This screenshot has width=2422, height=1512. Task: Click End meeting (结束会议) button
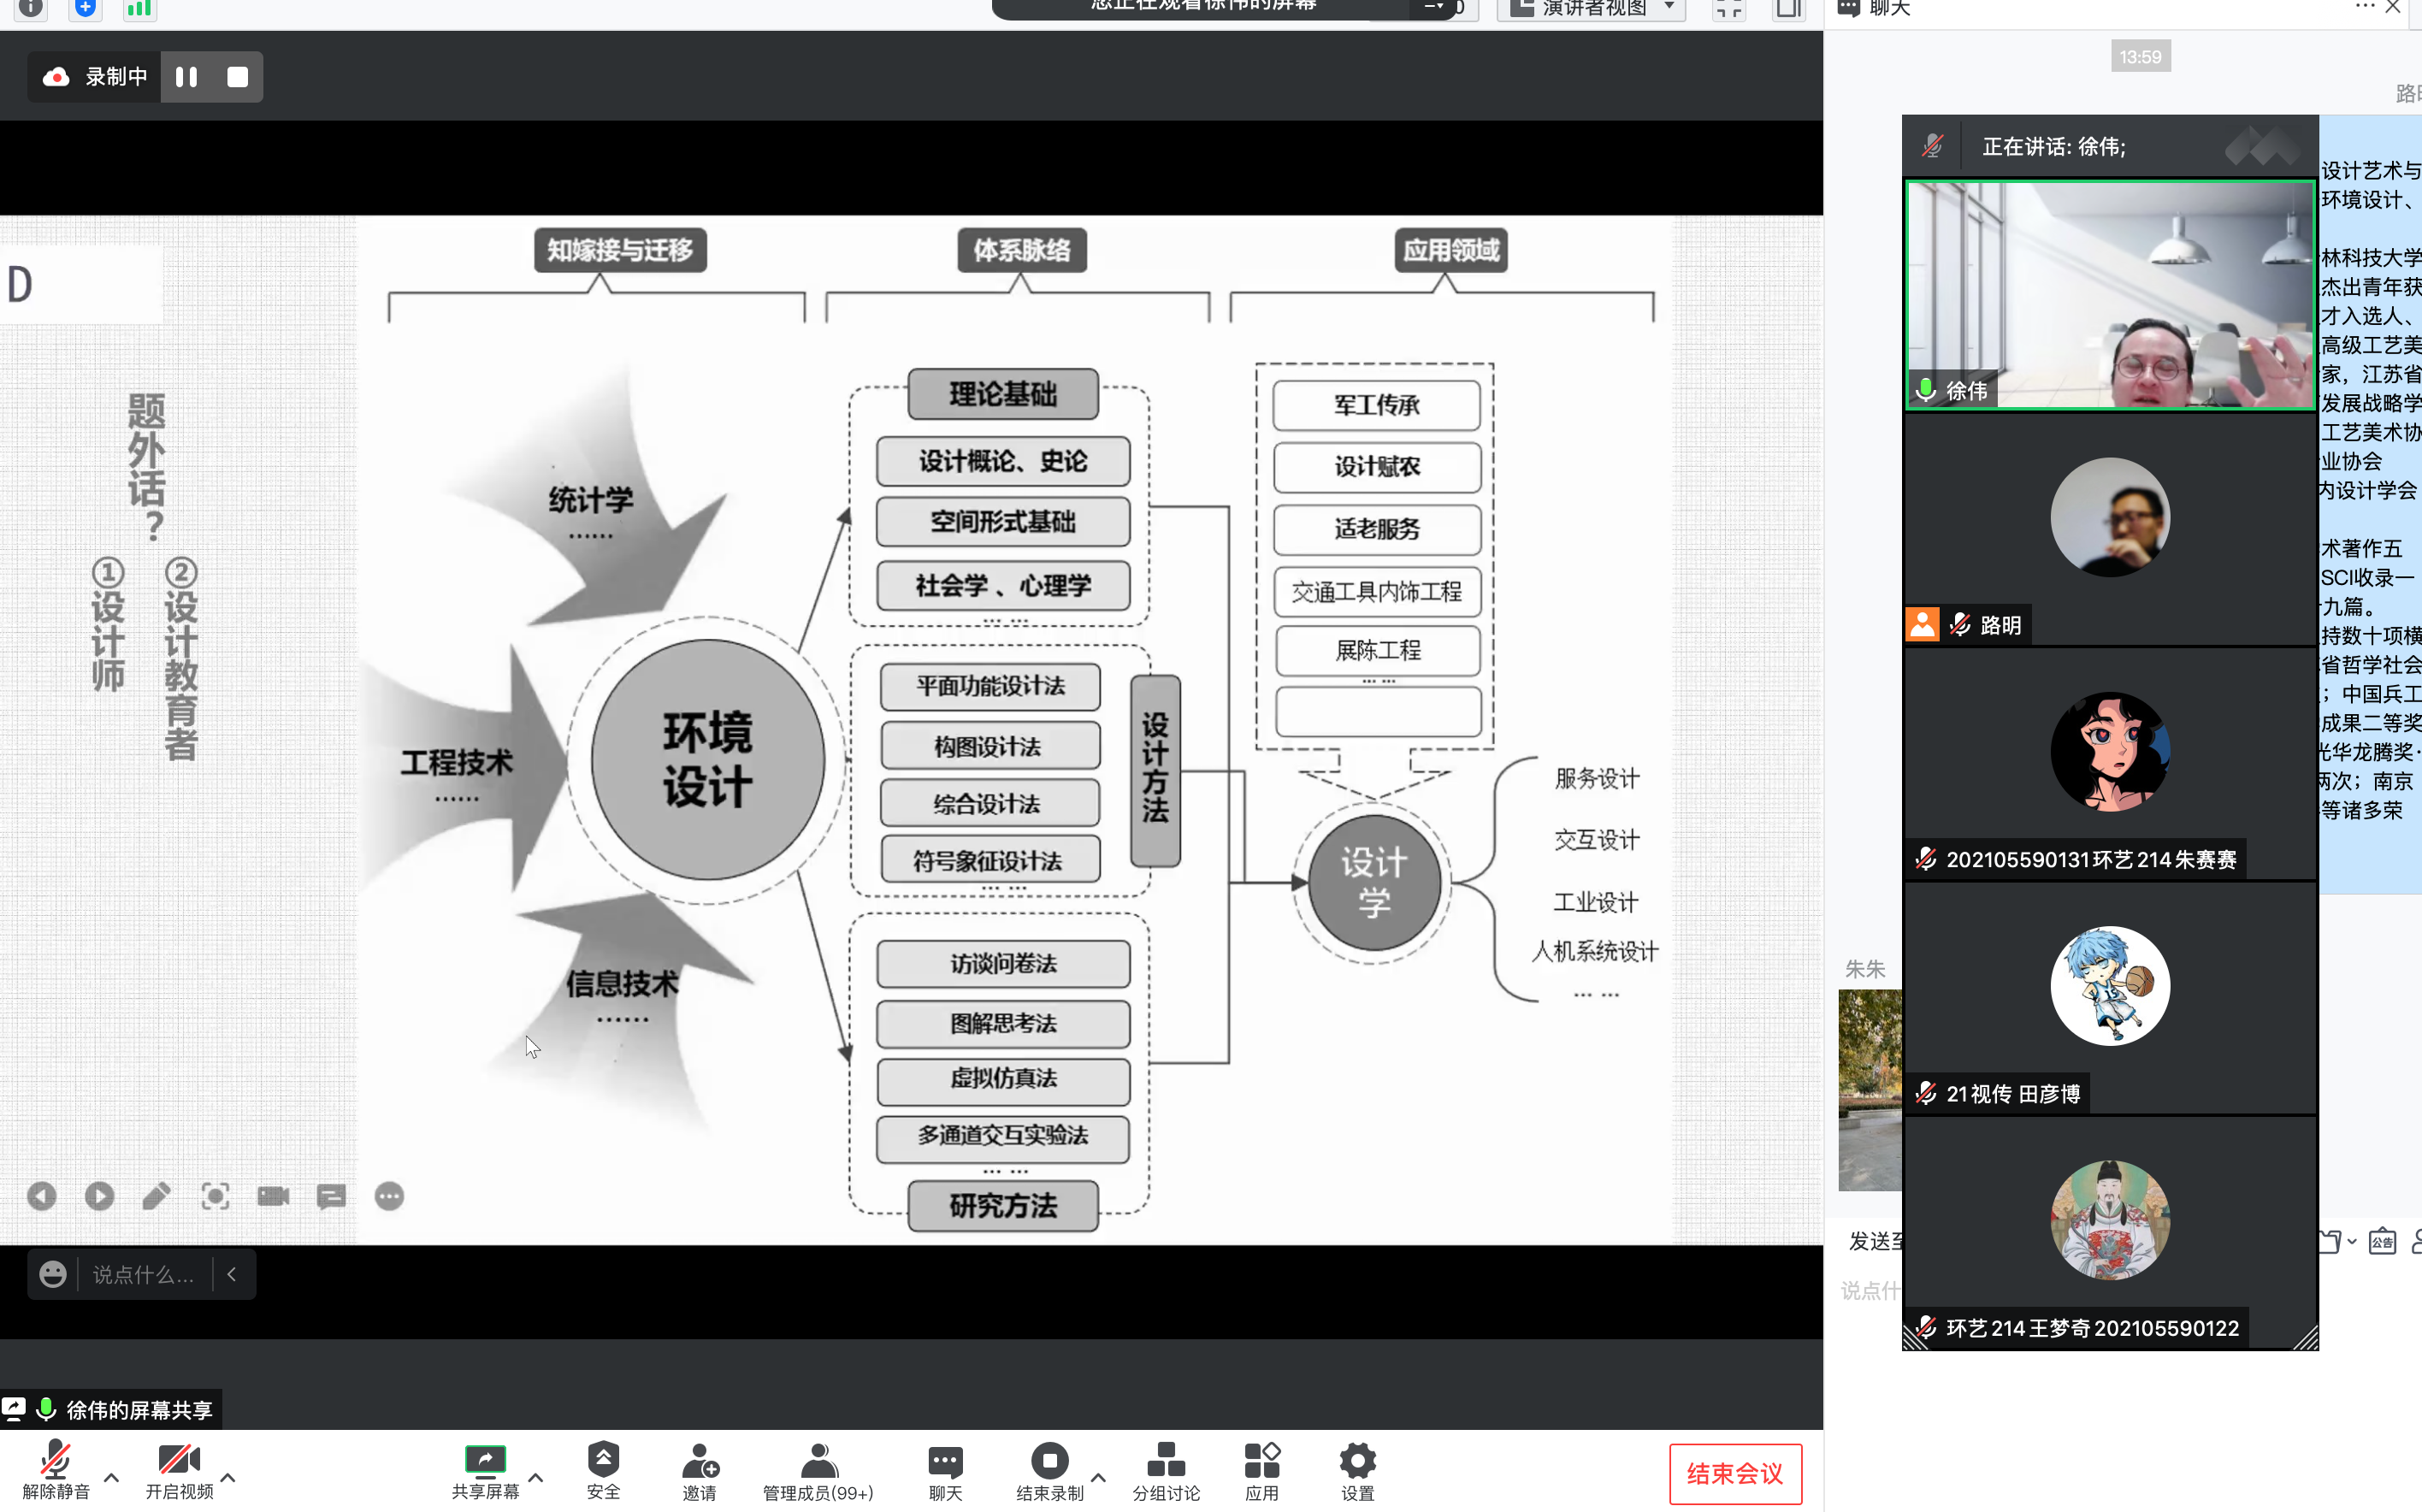[1734, 1473]
